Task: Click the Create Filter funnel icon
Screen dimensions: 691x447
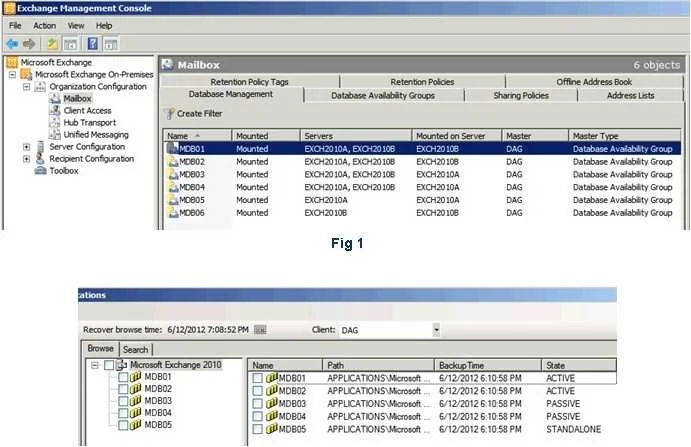Action: [x=169, y=114]
